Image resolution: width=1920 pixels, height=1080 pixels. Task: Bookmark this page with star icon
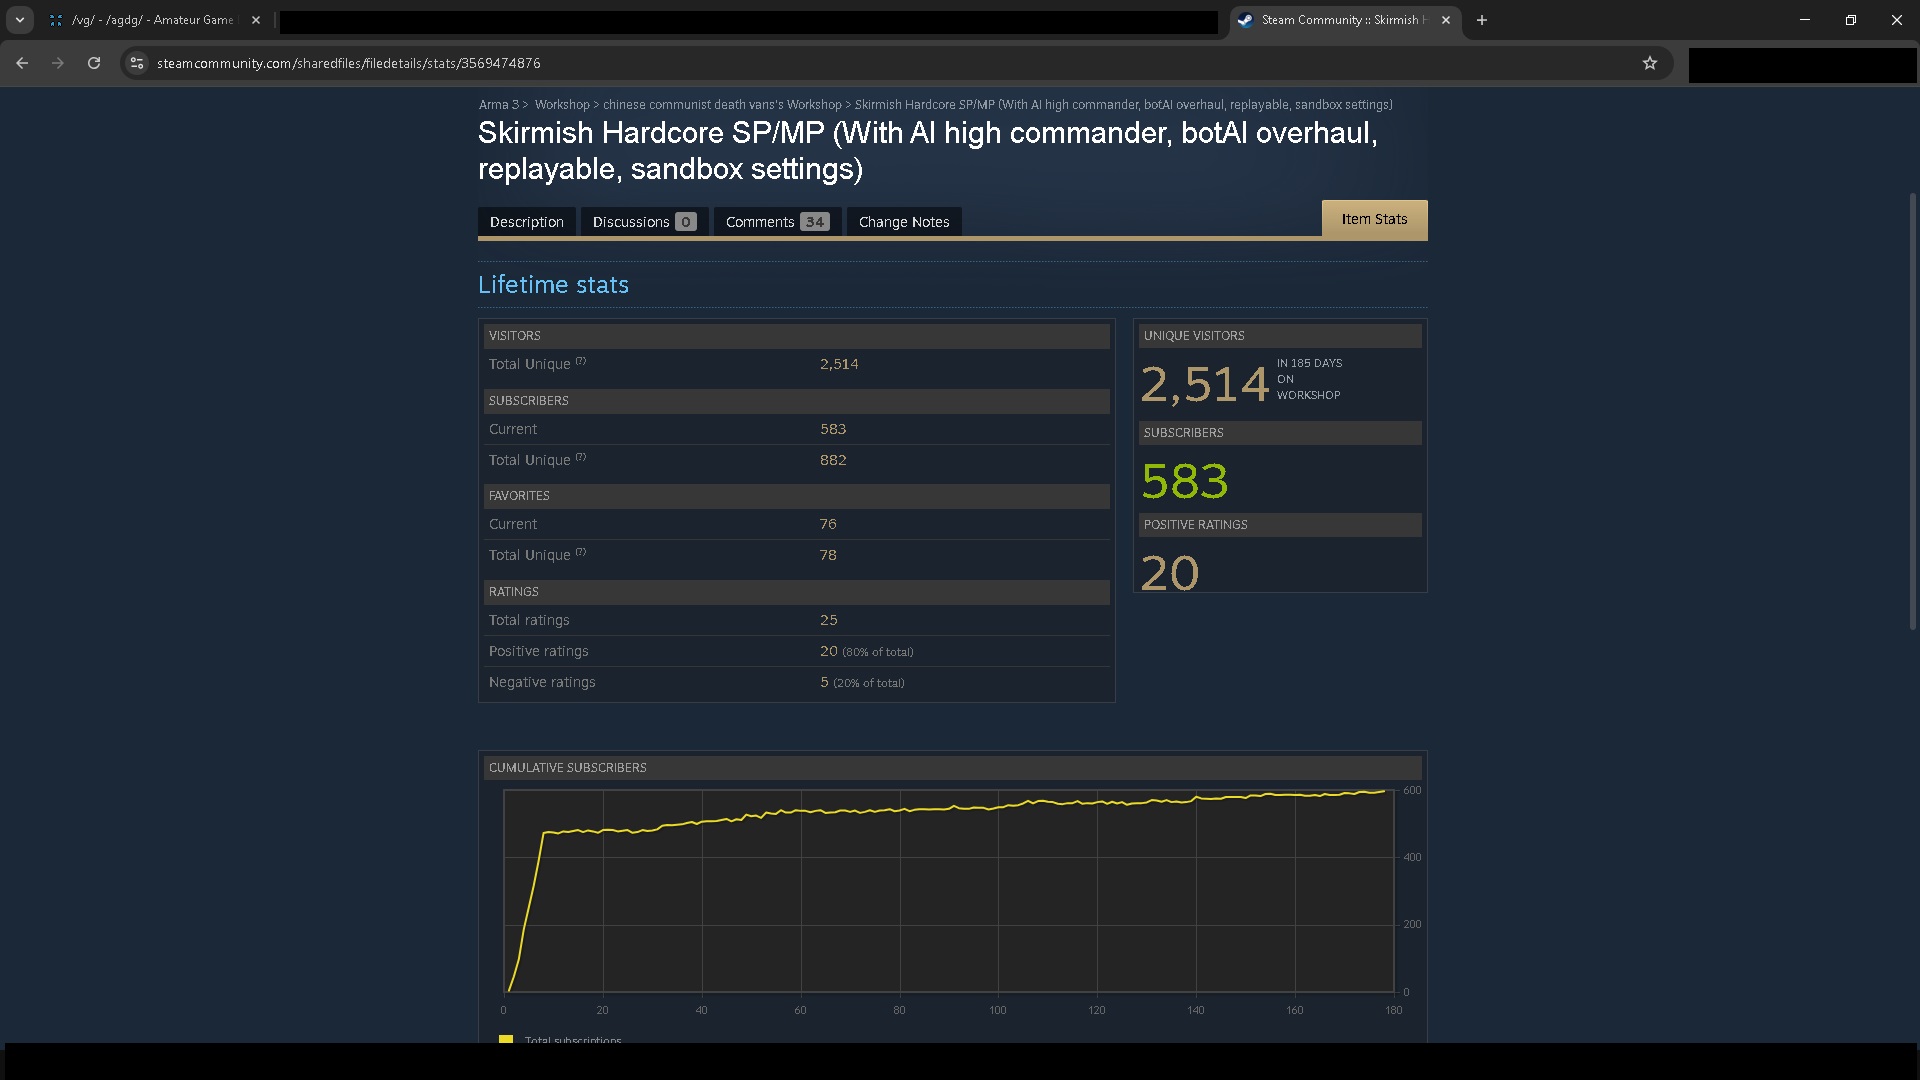pyautogui.click(x=1650, y=63)
